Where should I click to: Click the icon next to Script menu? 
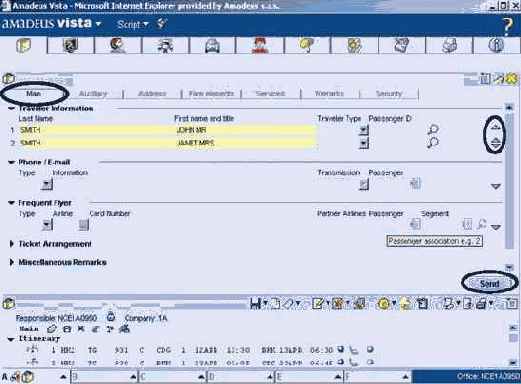click(x=161, y=24)
